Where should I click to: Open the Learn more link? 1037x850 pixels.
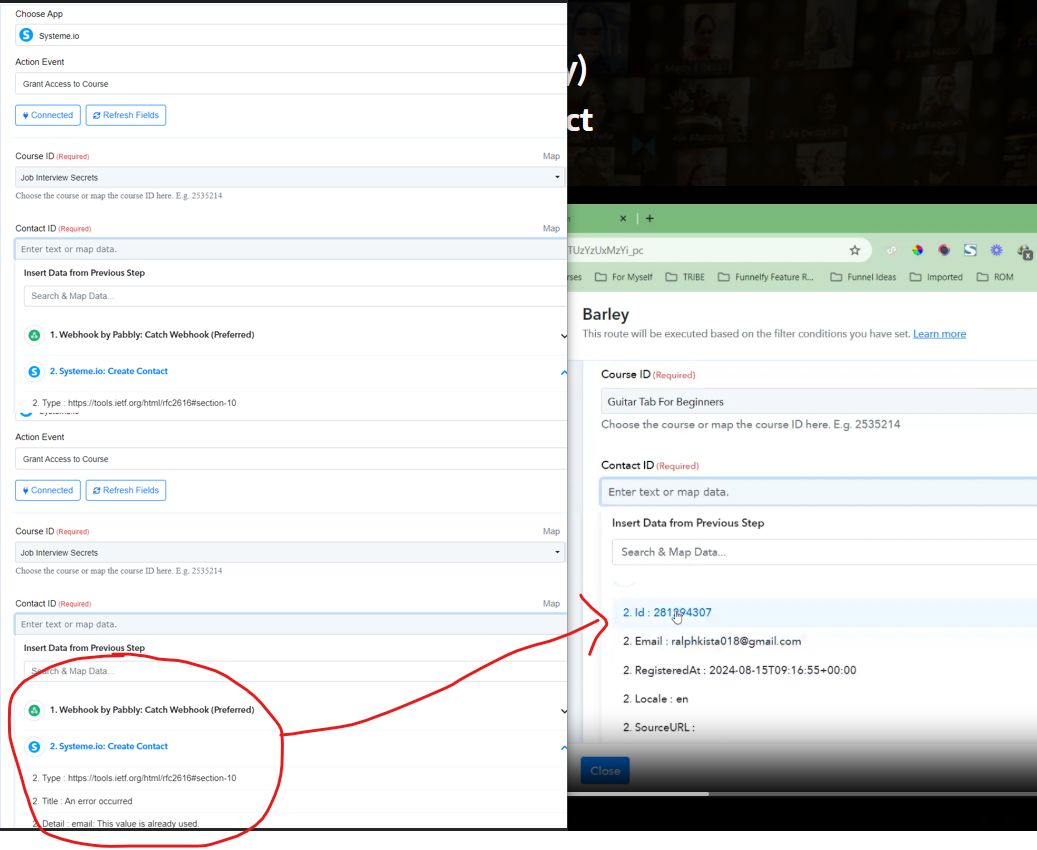tap(939, 333)
